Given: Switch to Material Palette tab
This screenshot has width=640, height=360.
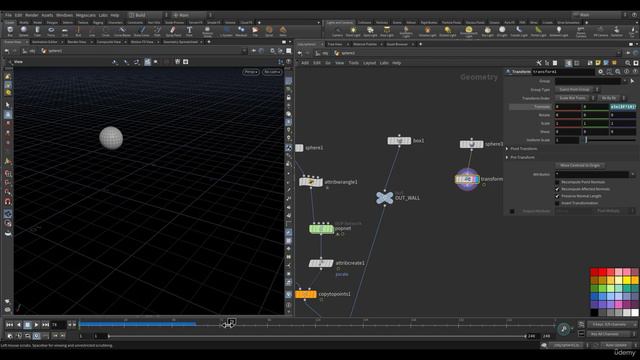Looking at the screenshot, I should coord(365,44).
